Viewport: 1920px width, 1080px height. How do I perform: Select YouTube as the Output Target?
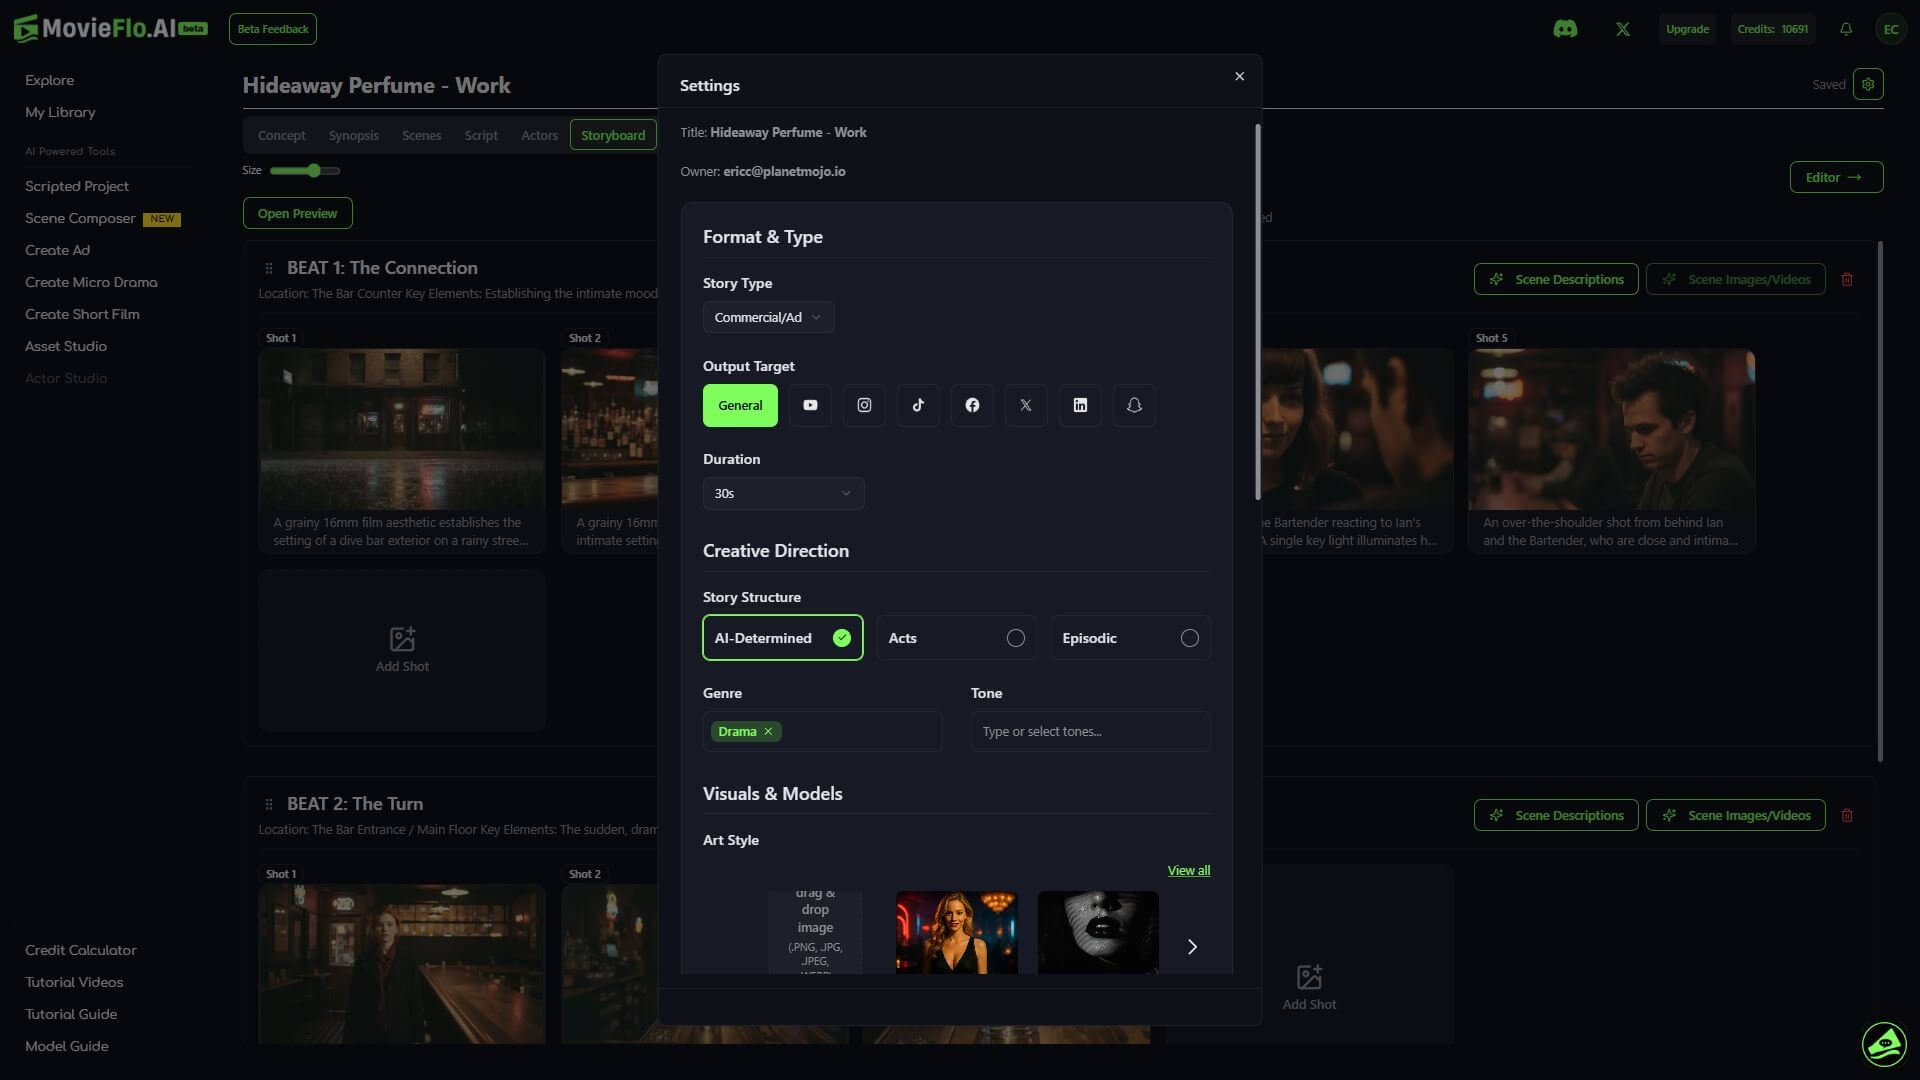pyautogui.click(x=810, y=405)
